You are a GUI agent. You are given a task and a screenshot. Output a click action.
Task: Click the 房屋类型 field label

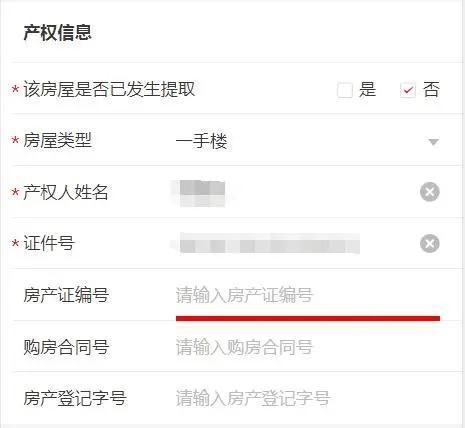point(57,140)
